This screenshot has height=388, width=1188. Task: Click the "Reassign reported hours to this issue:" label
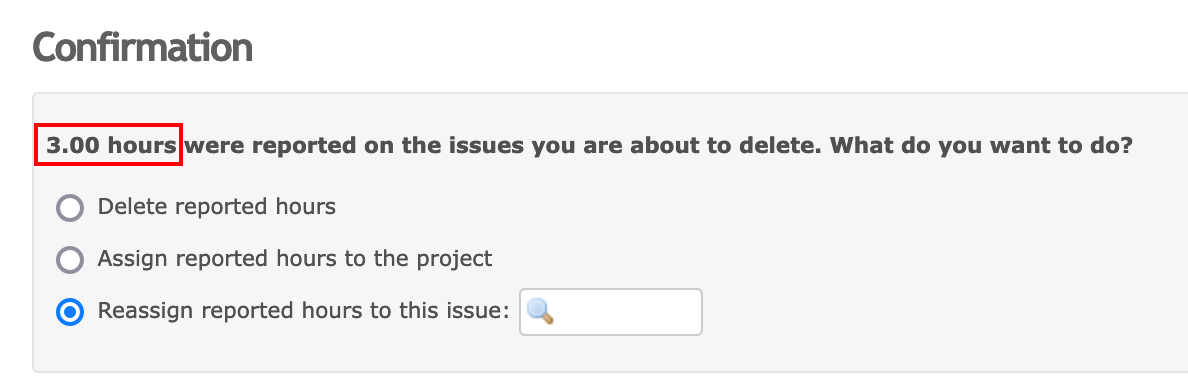coord(303,311)
